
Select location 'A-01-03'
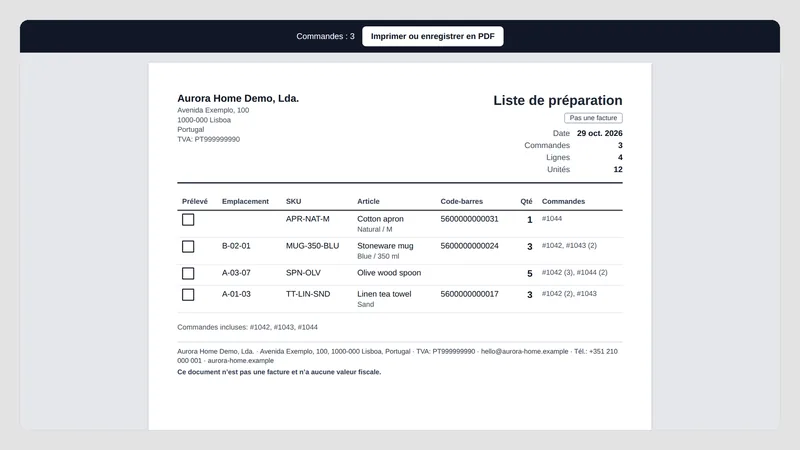pyautogui.click(x=236, y=294)
